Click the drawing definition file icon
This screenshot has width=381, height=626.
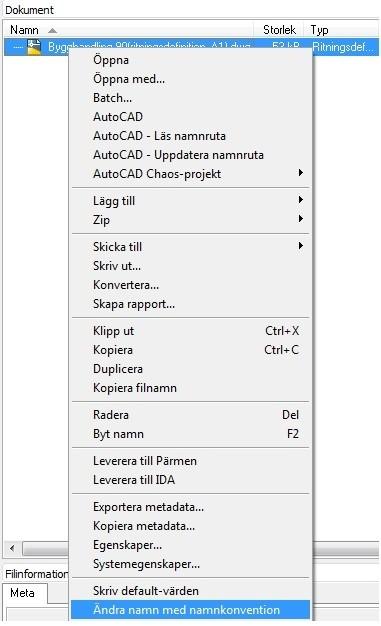tap(34, 47)
